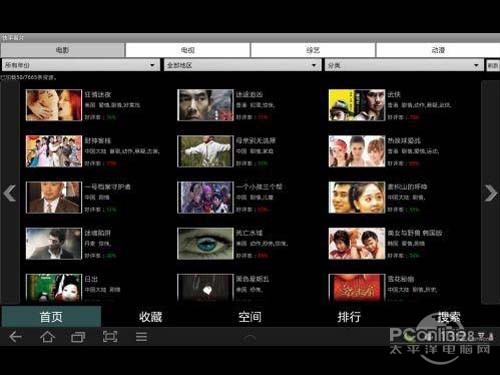Select the 搜索 search bottom tab
The image size is (500, 375).
[x=449, y=317]
